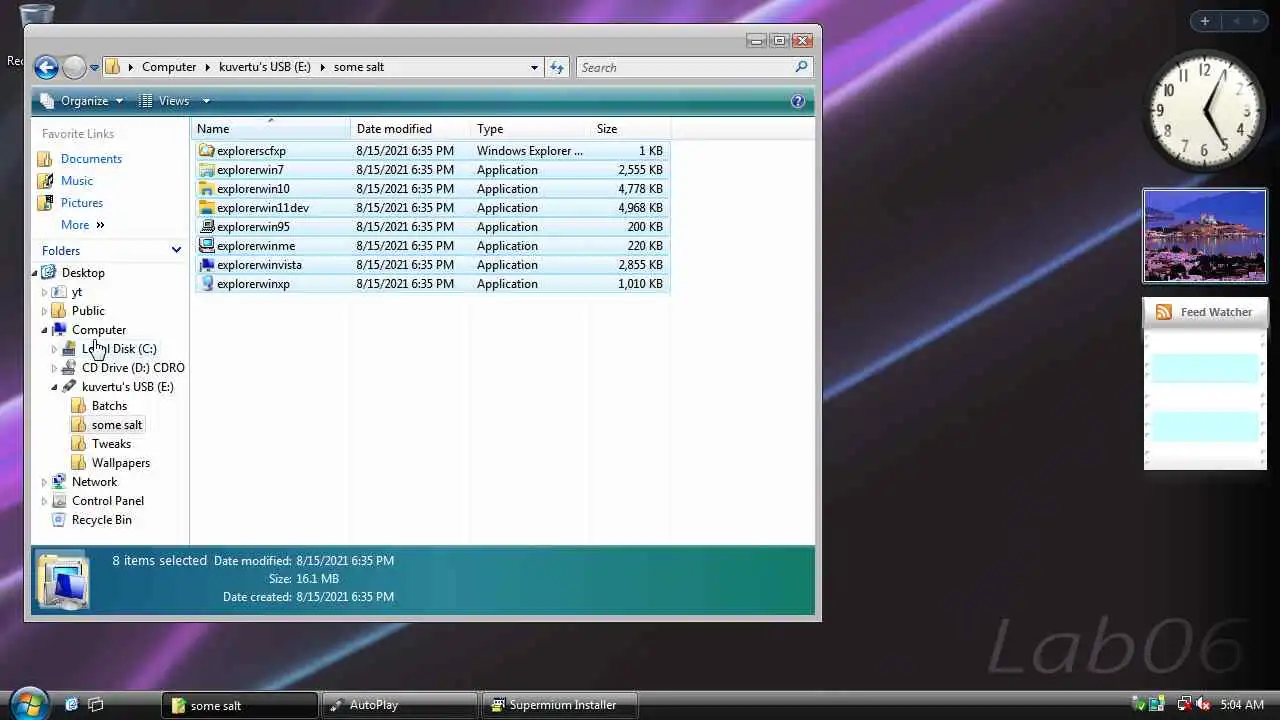This screenshot has width=1280, height=720.
Task: Collapse the Folders pane chevron
Action: tap(176, 250)
